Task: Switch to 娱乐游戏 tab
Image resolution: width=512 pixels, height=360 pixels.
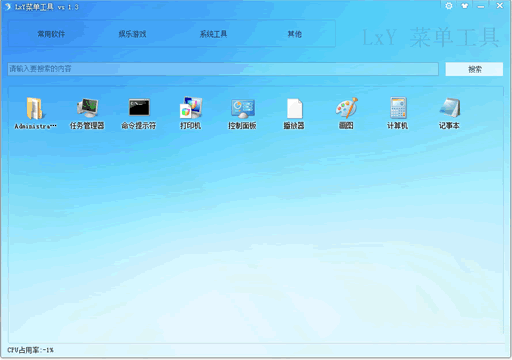Action: tap(132, 34)
